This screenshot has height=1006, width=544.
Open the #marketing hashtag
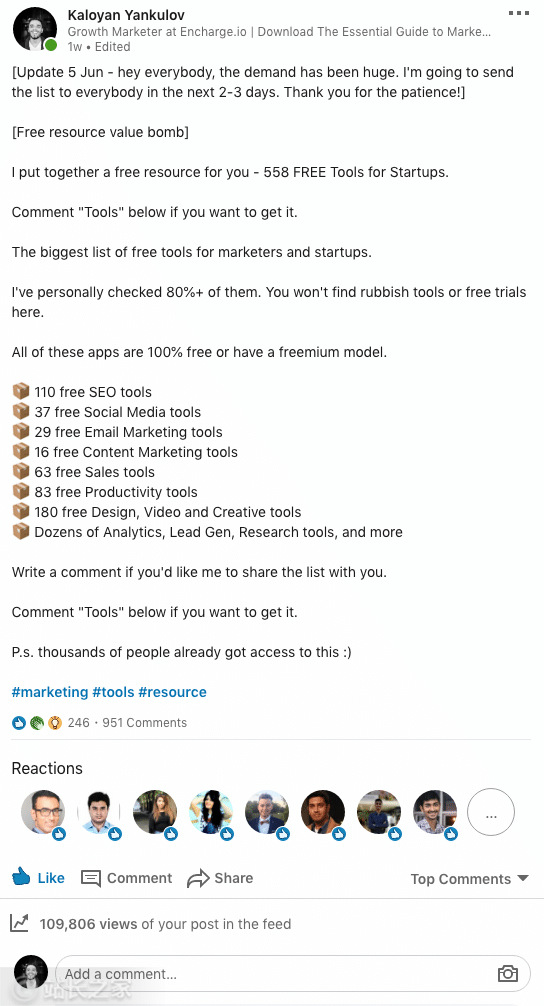coord(50,692)
